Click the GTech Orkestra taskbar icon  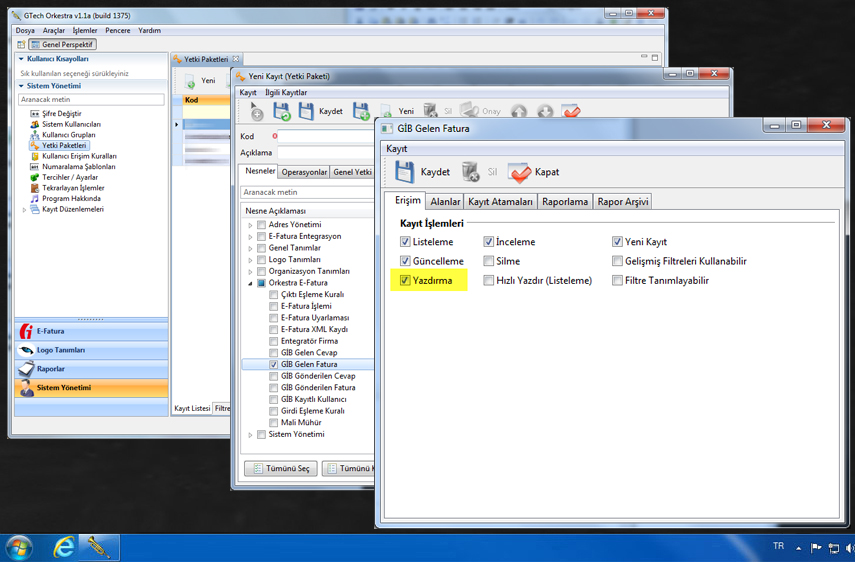click(x=99, y=548)
